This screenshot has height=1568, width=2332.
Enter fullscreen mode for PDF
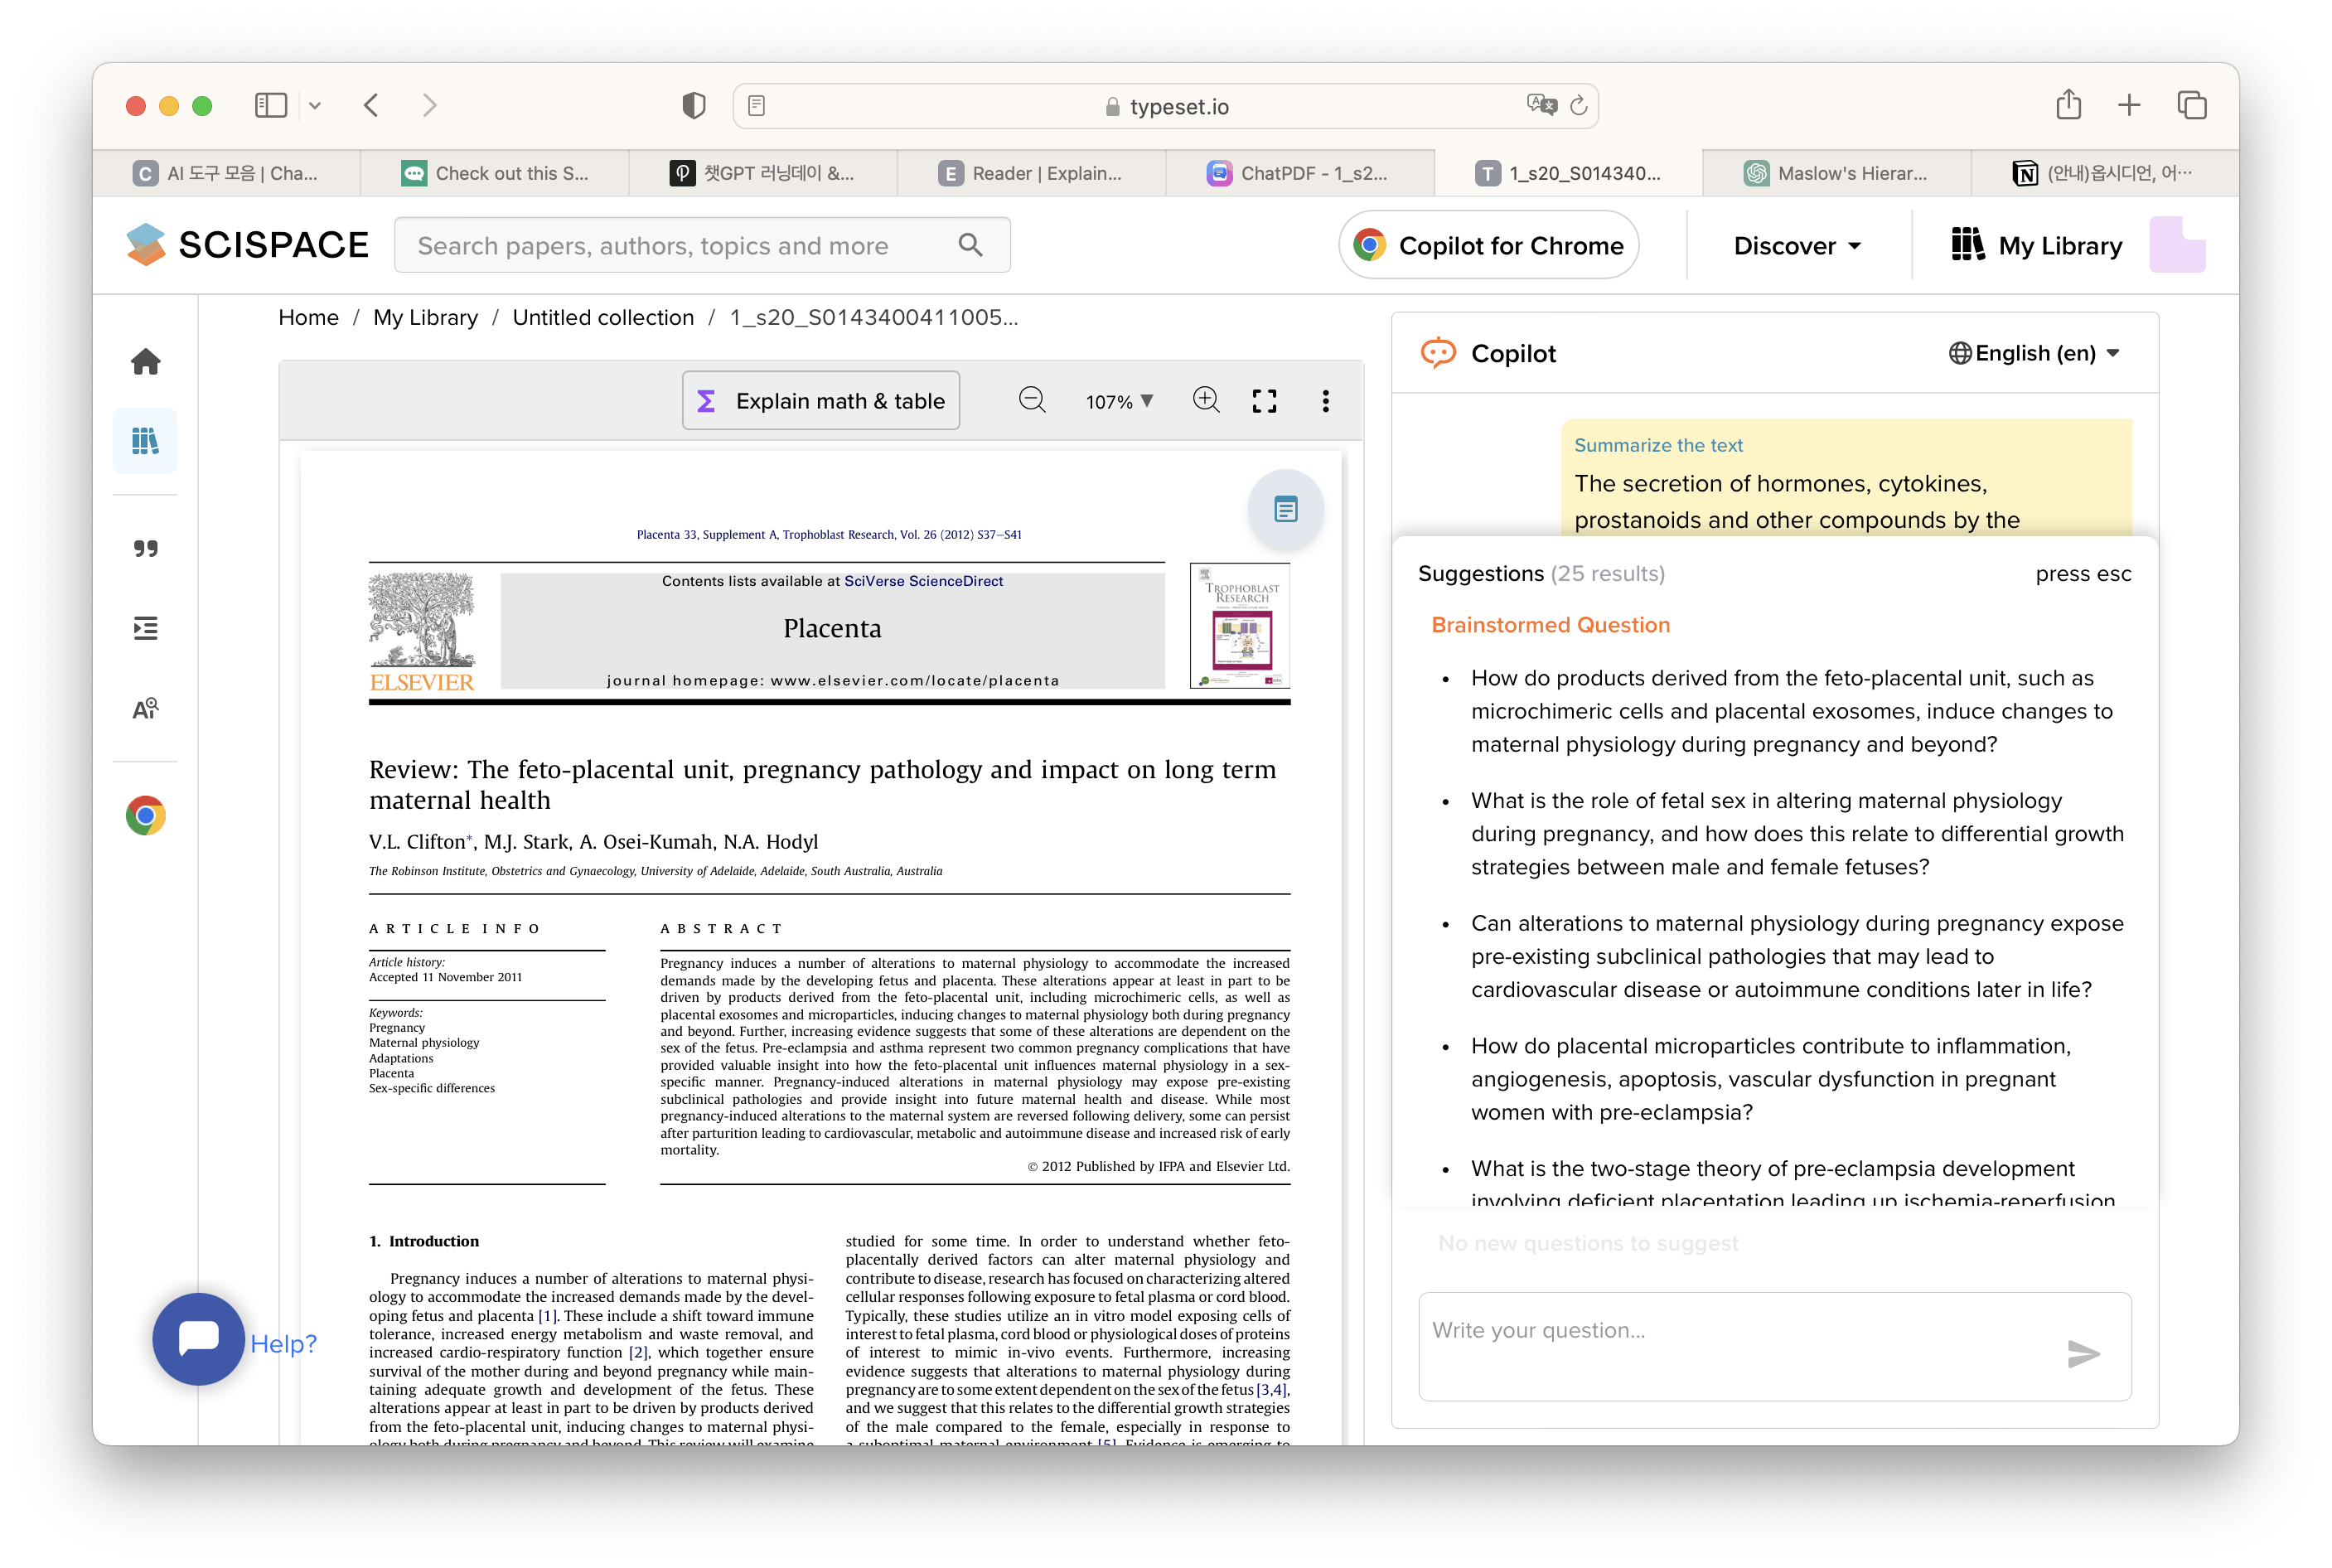(x=1264, y=401)
